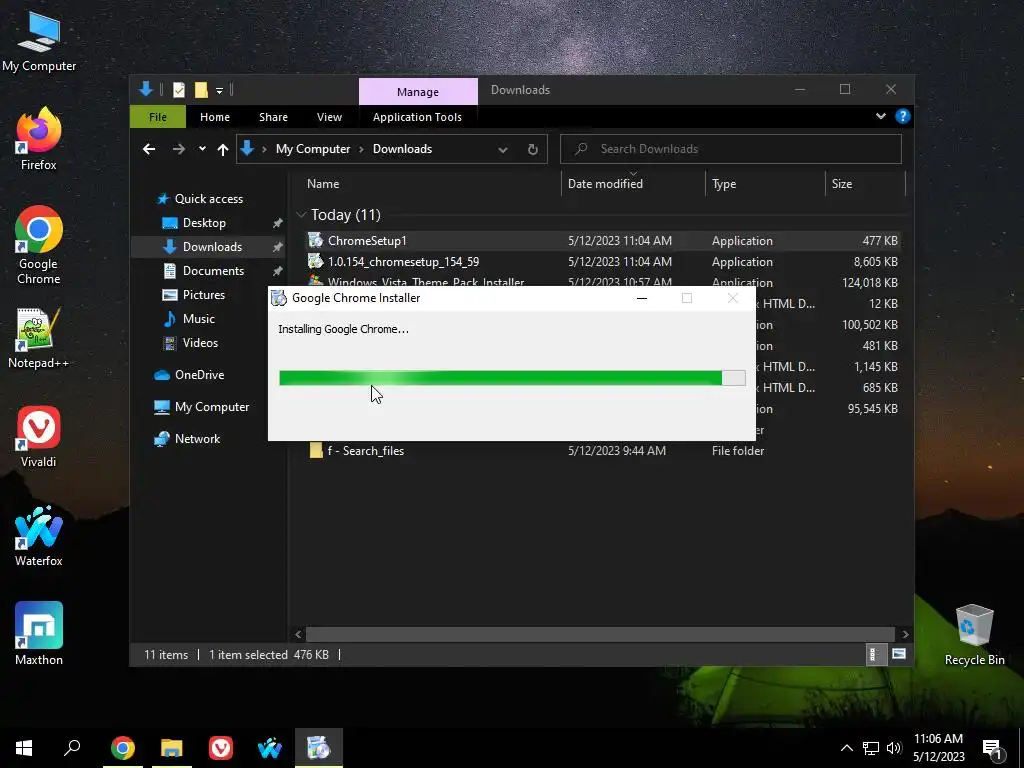Switch to the Share ribbon tab
This screenshot has height=768, width=1024.
pos(273,117)
